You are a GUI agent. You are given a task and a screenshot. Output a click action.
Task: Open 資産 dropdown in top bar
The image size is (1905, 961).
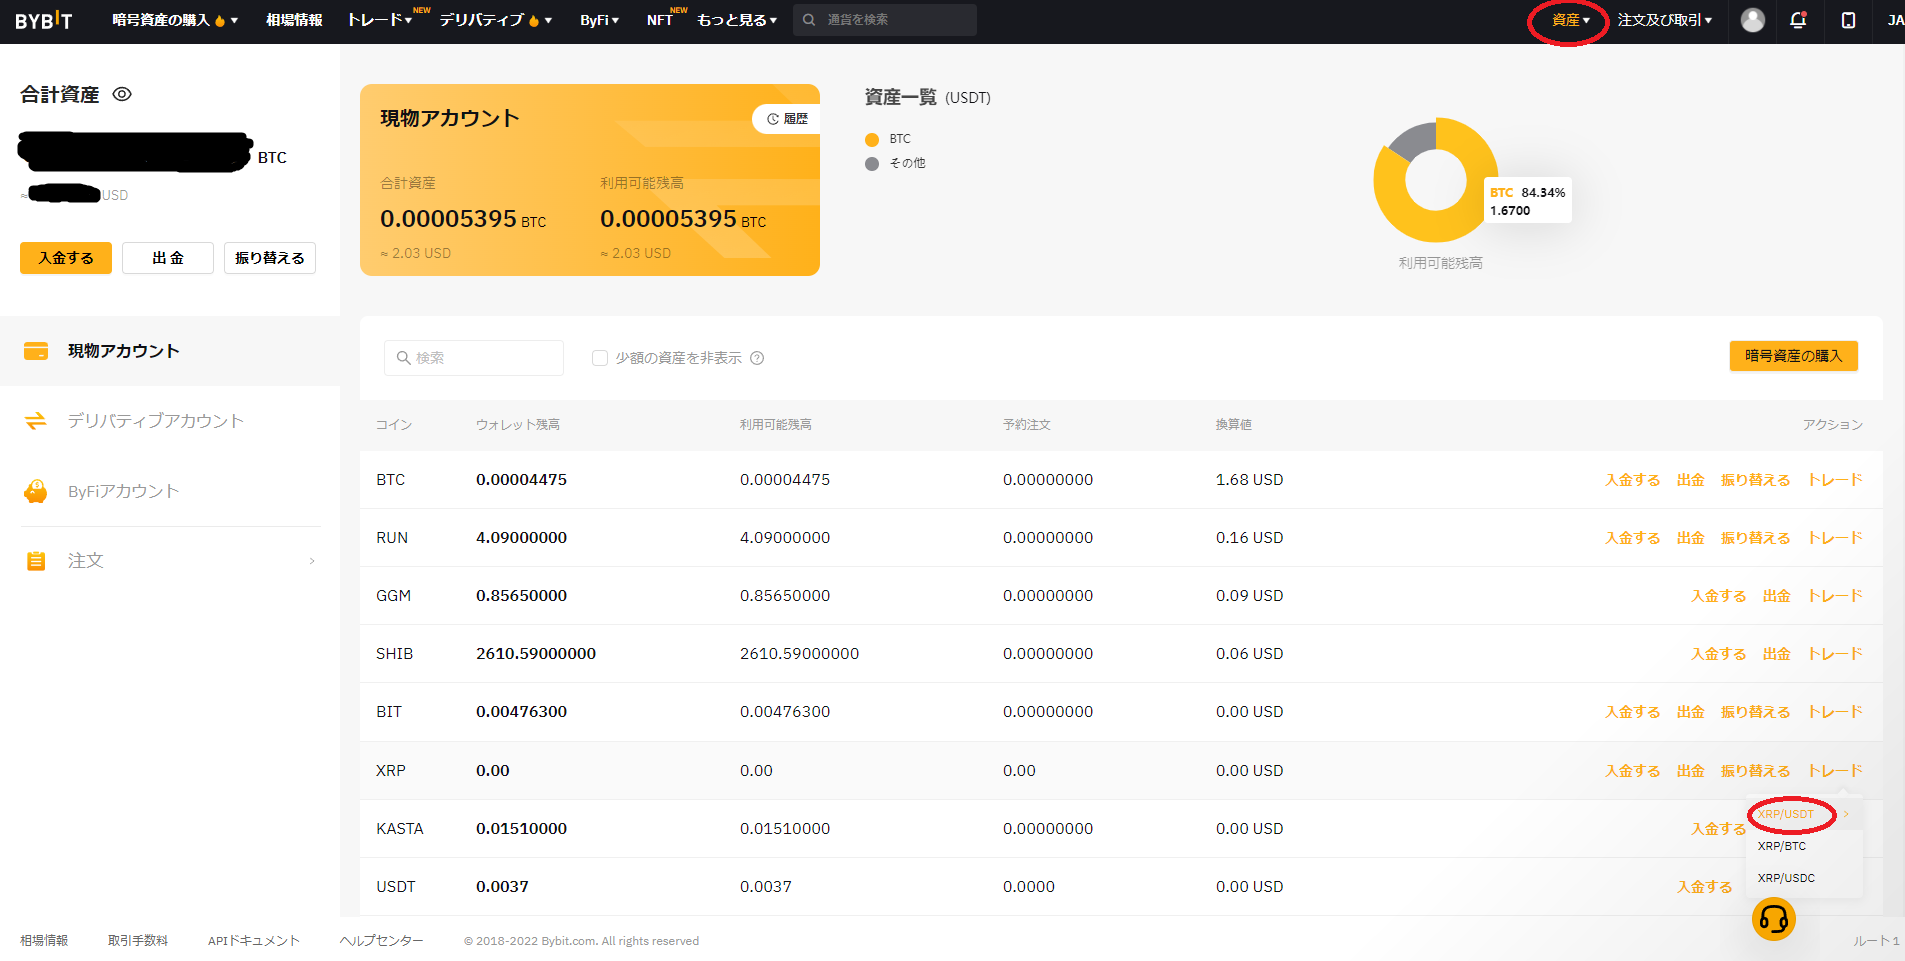click(1571, 20)
